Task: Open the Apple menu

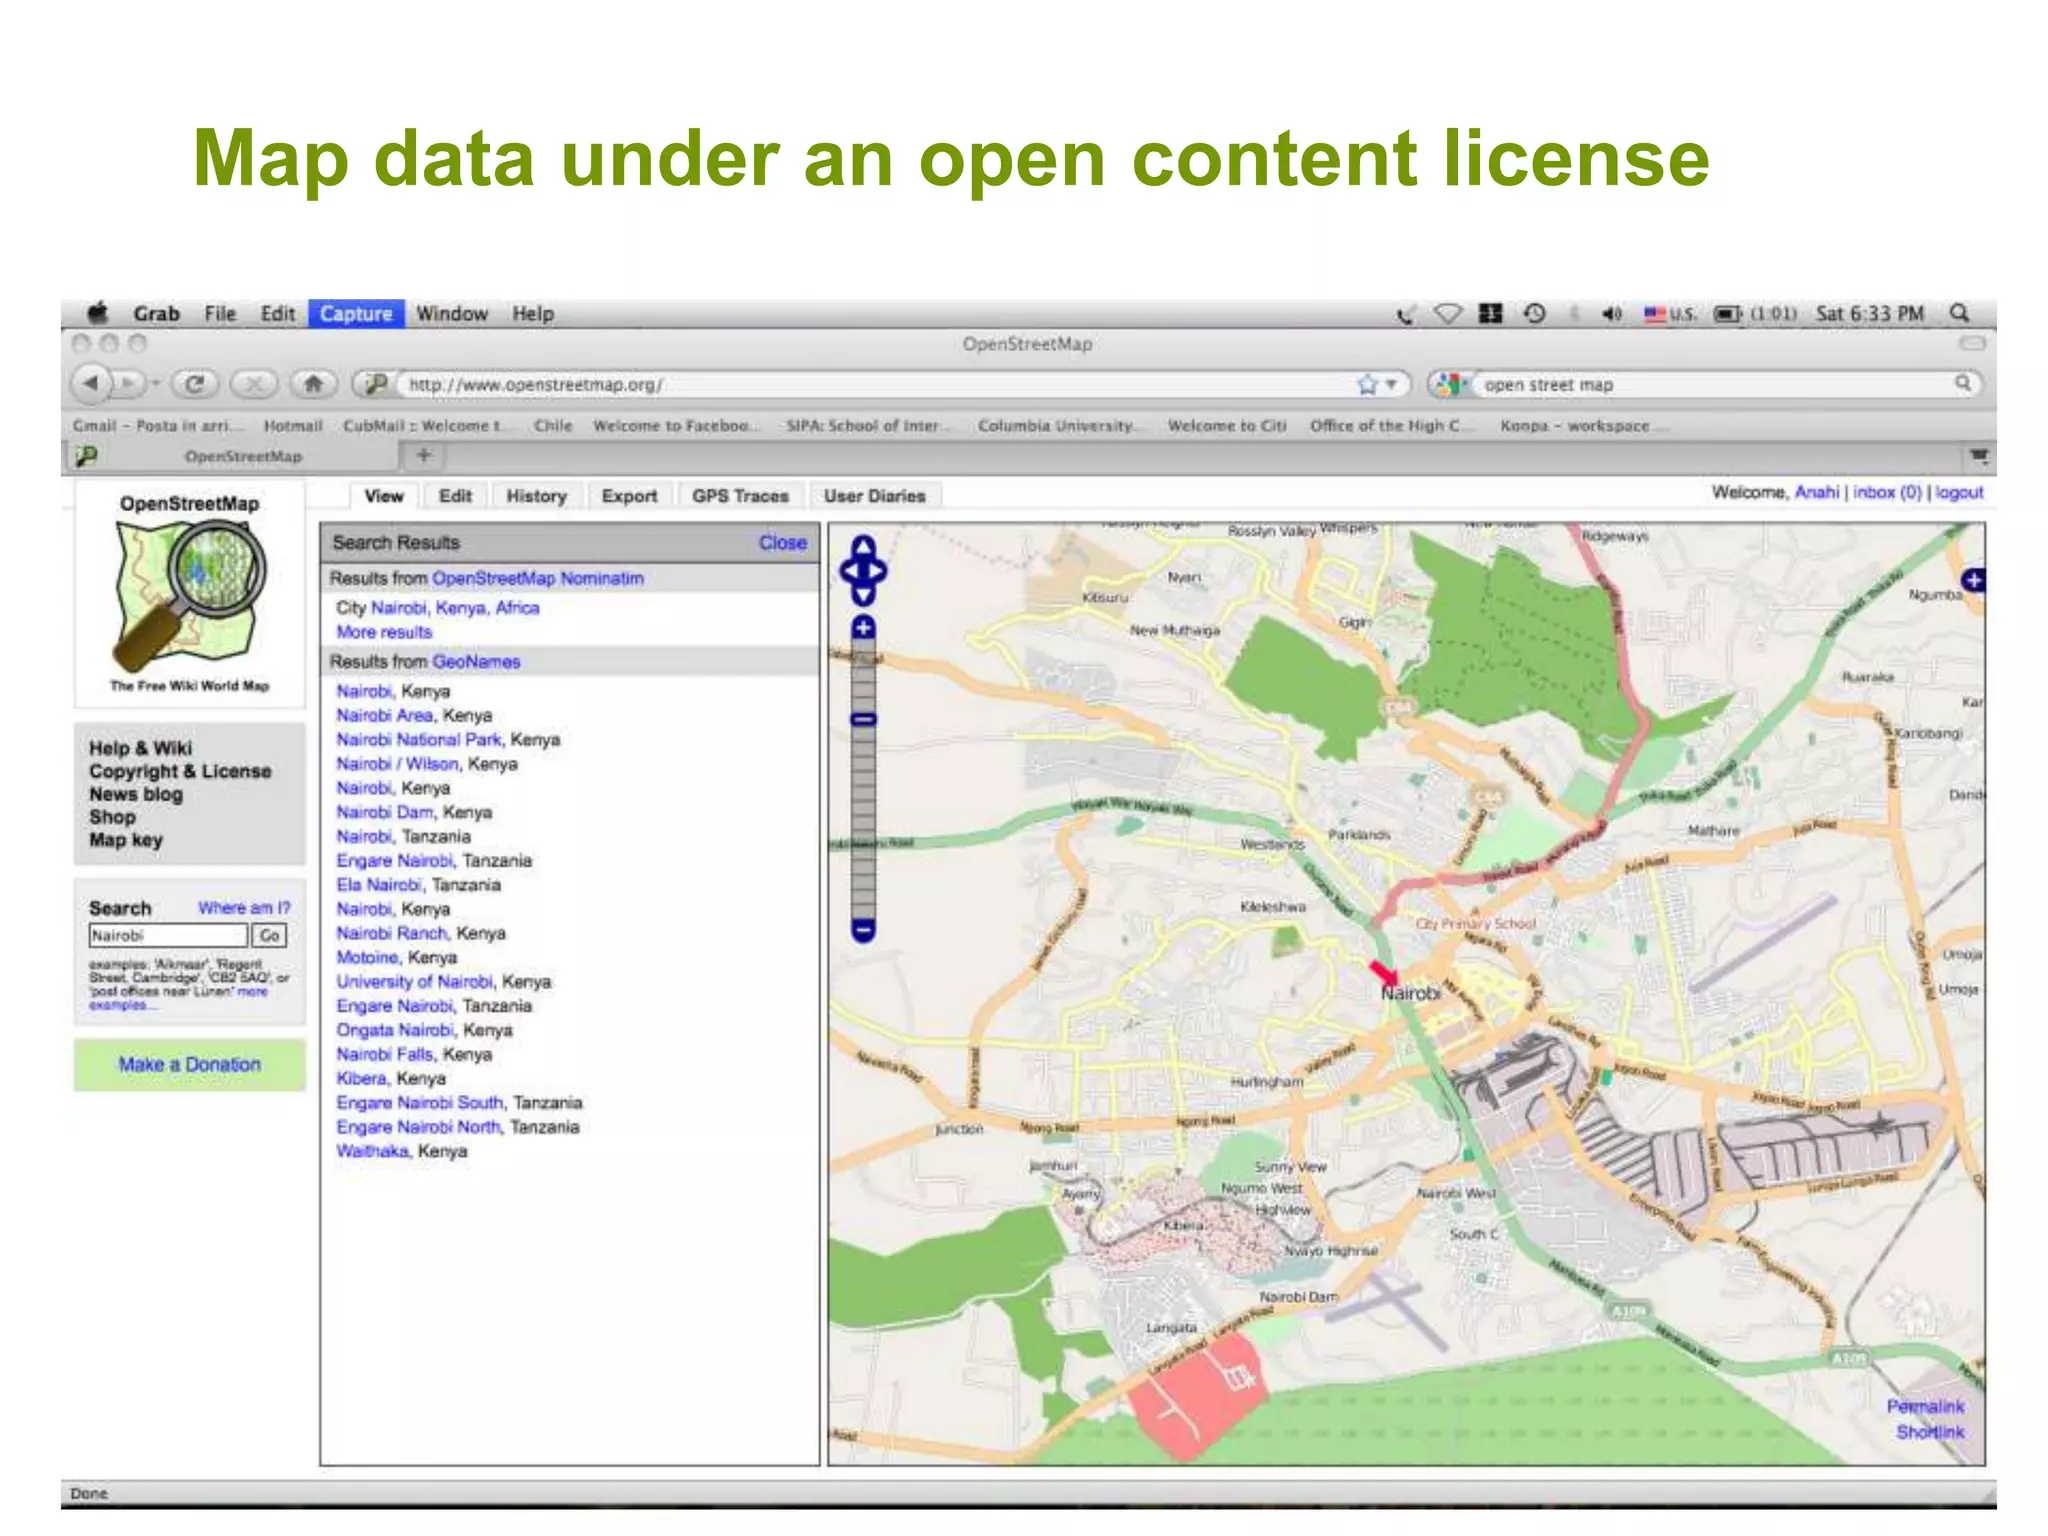Action: pos(98,313)
